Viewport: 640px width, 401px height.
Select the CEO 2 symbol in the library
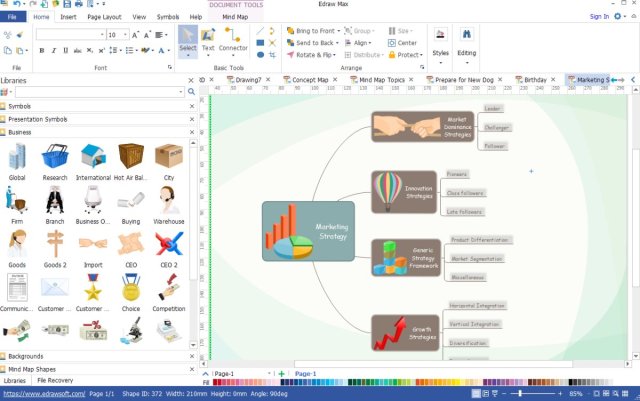click(x=169, y=246)
